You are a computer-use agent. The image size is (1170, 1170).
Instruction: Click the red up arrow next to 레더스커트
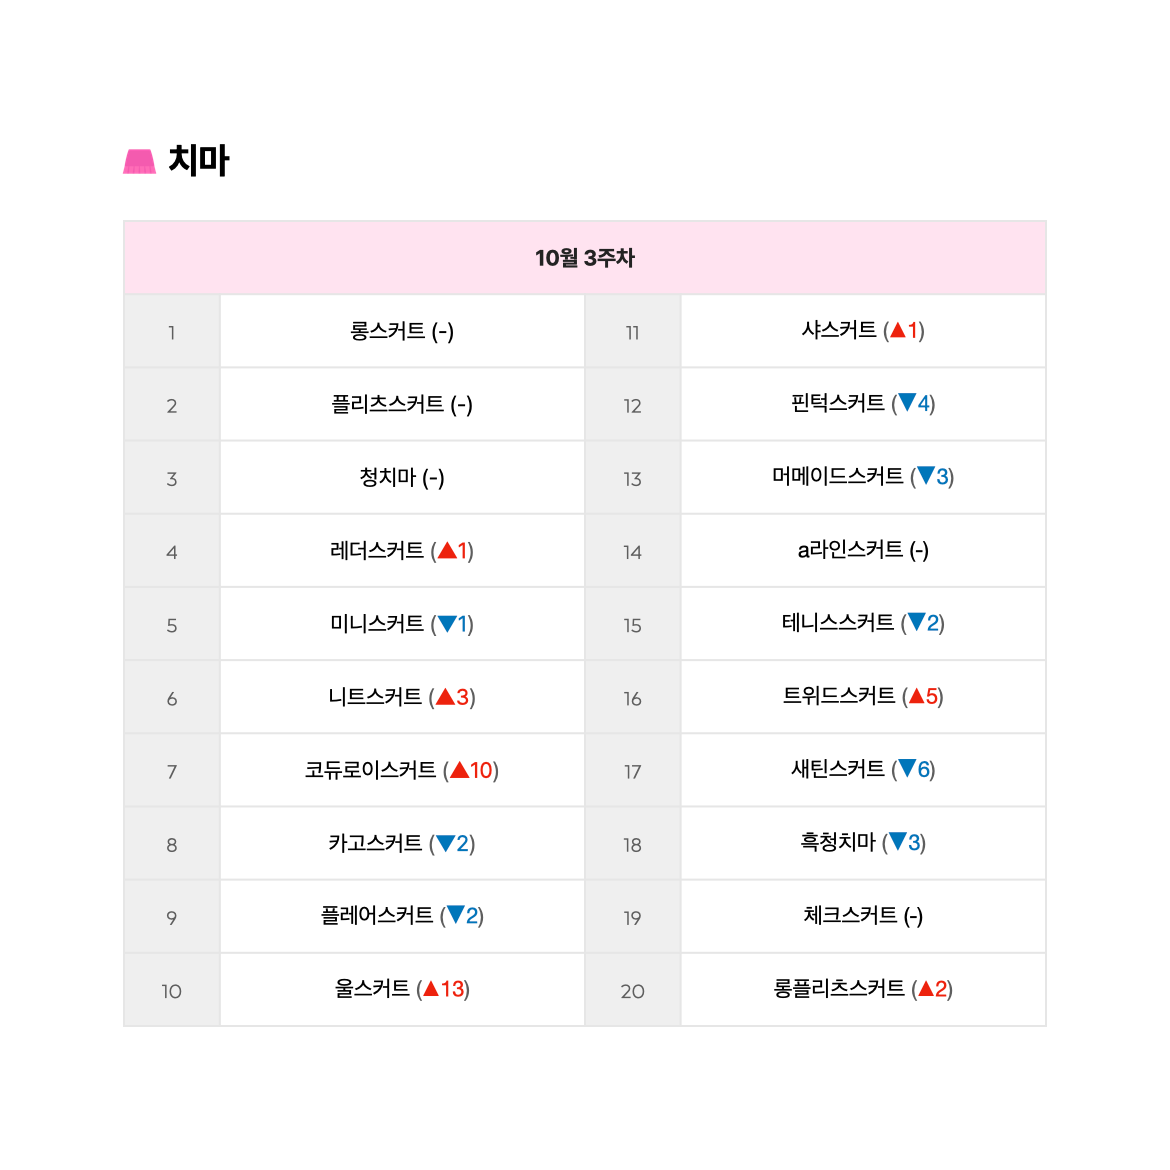pos(447,551)
